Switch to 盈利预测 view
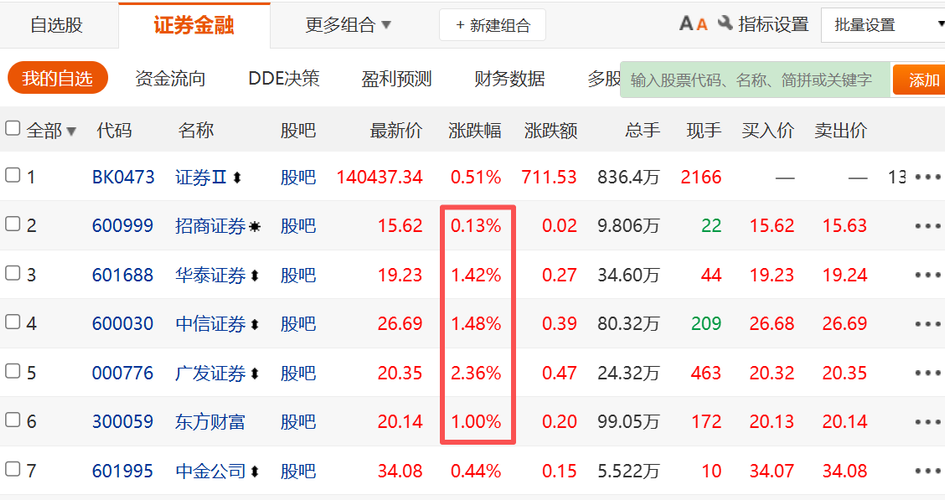945x500 pixels. coord(397,78)
